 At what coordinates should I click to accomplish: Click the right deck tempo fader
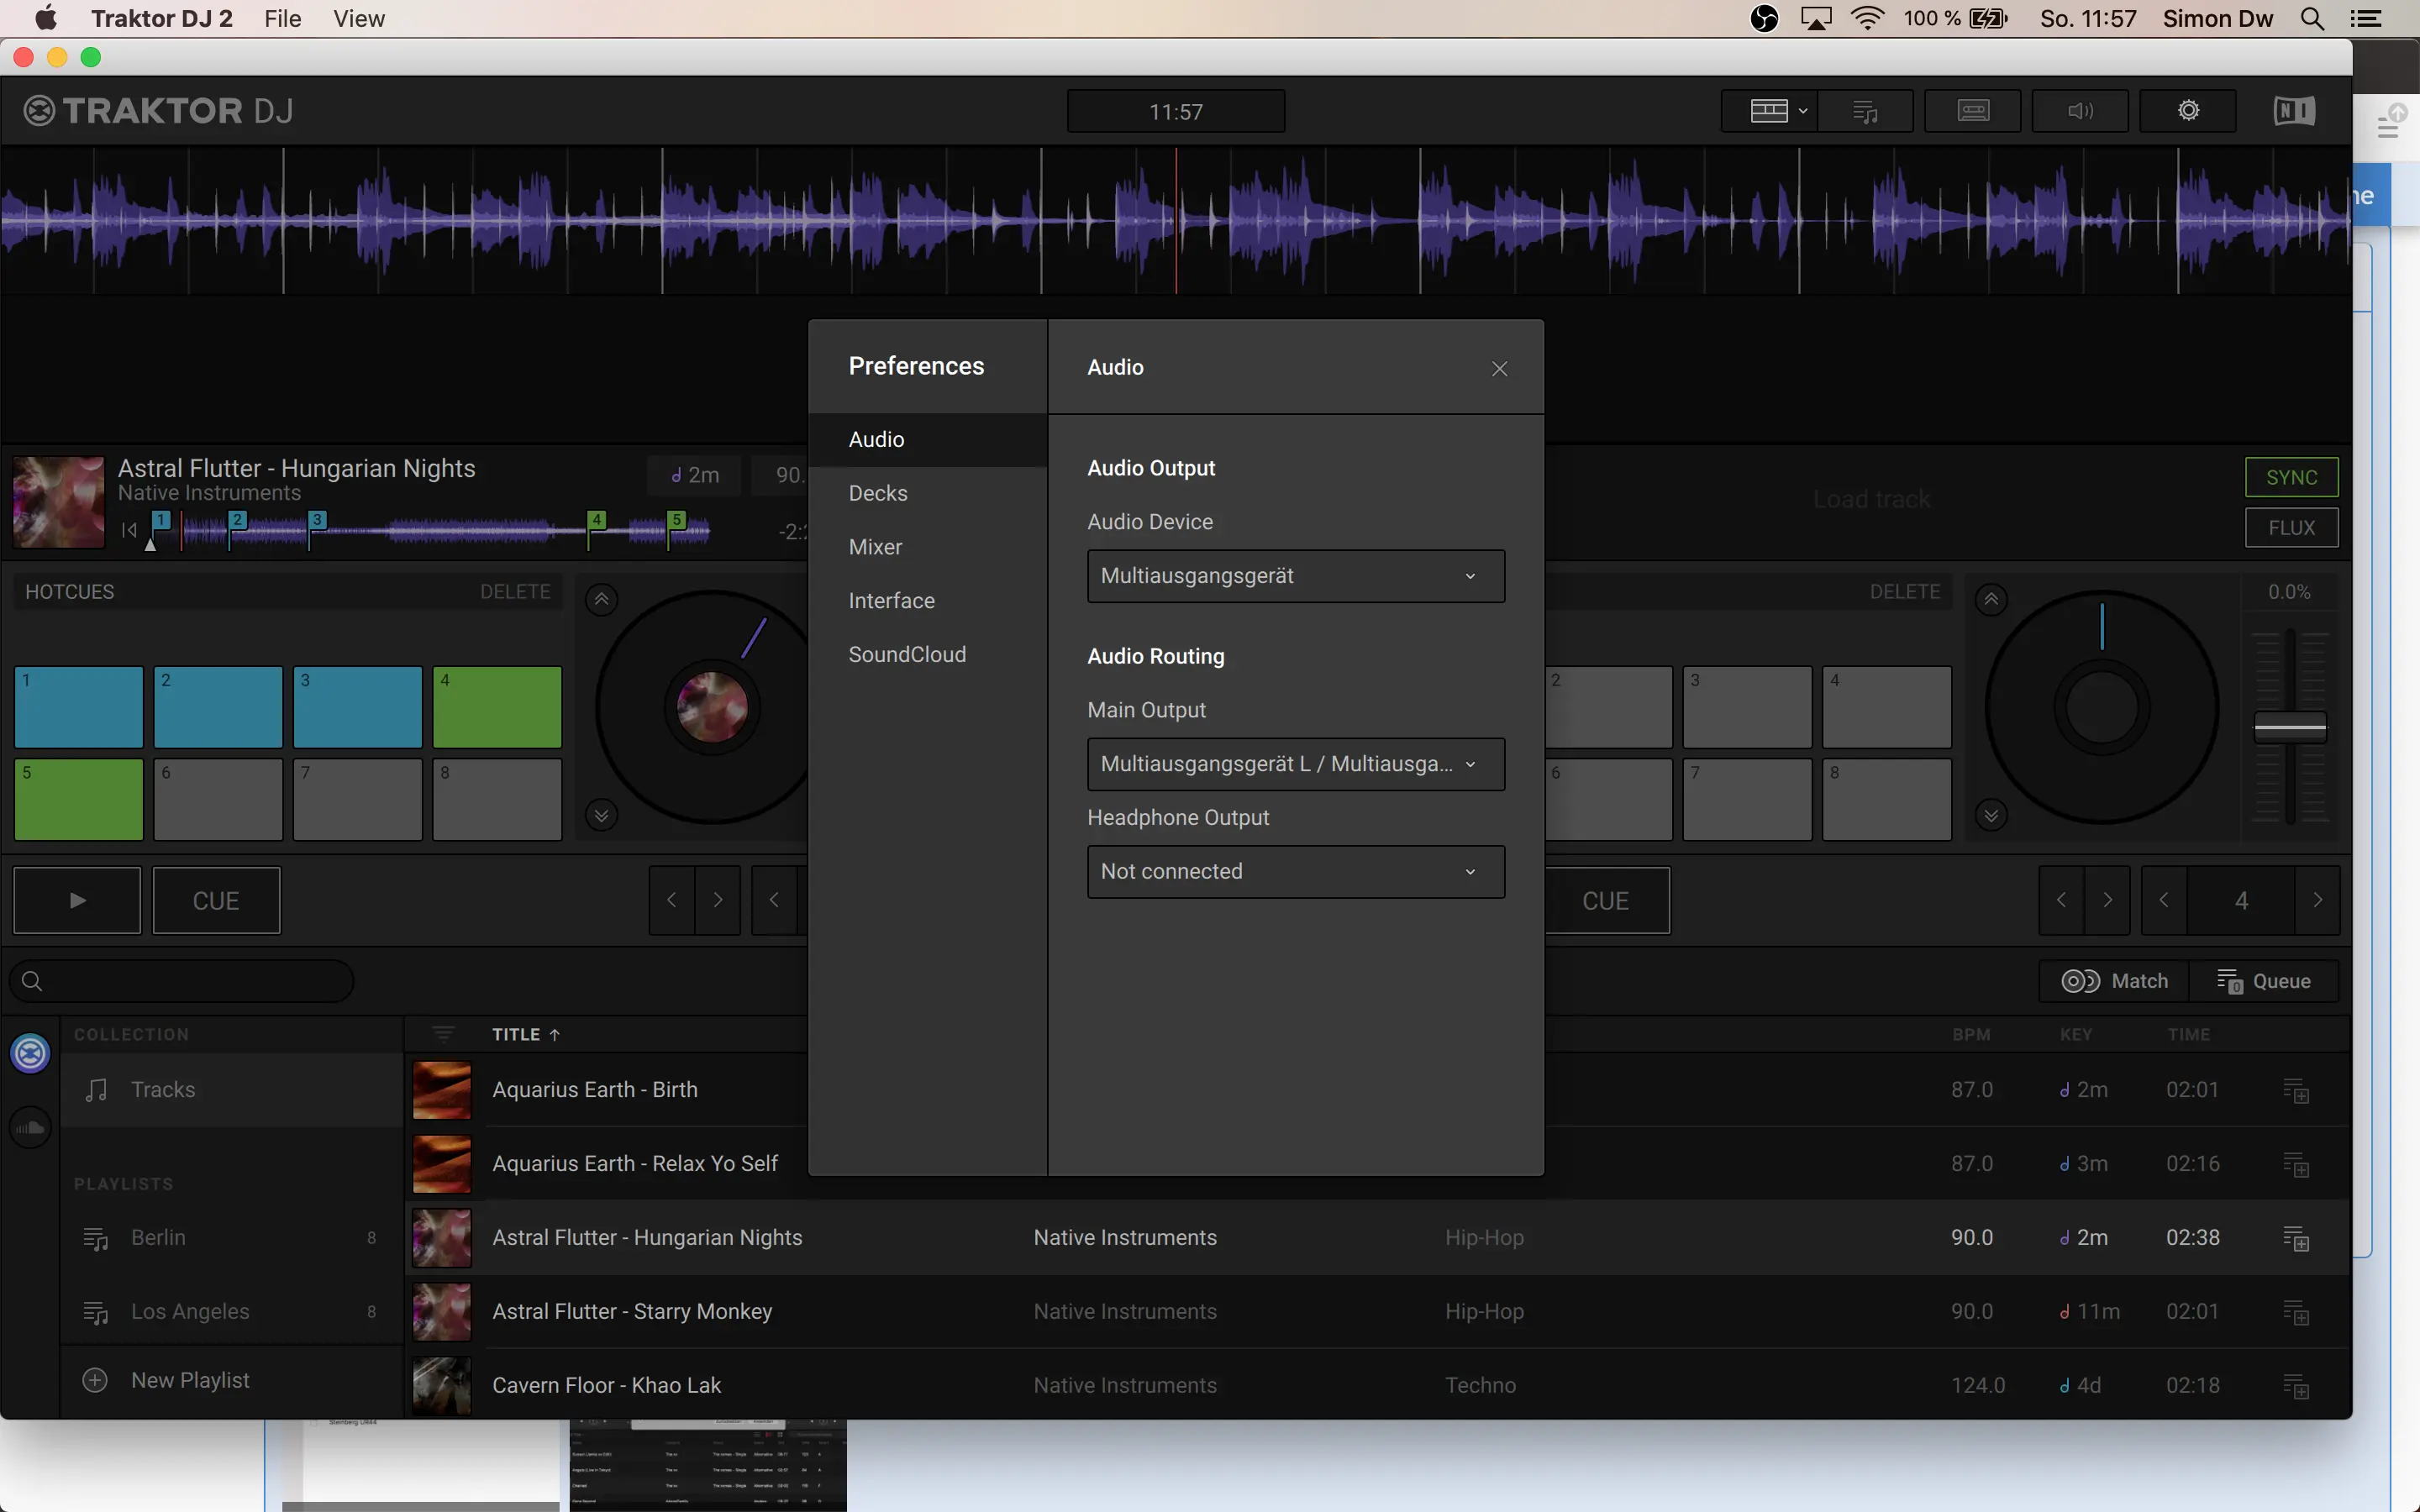[x=2290, y=727]
